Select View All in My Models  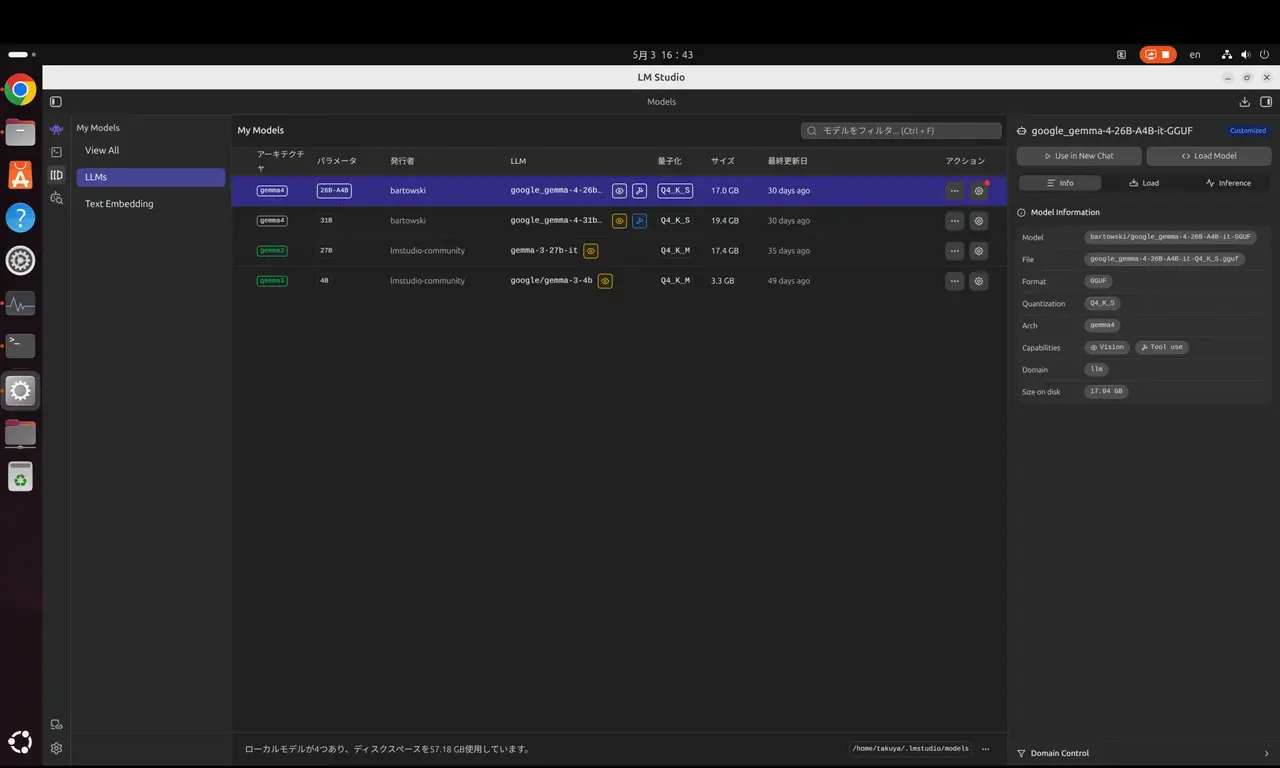pyautogui.click(x=151, y=151)
